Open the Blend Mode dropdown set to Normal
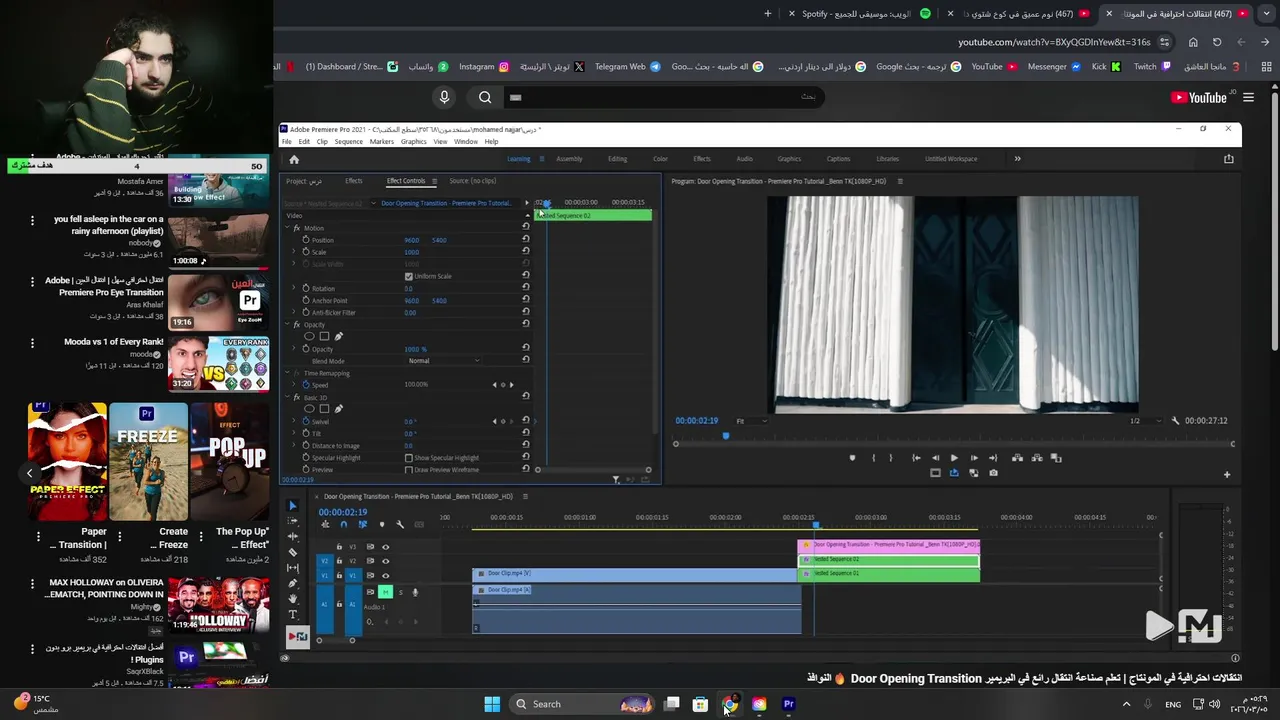Image resolution: width=1280 pixels, height=720 pixels. pyautogui.click(x=445, y=361)
